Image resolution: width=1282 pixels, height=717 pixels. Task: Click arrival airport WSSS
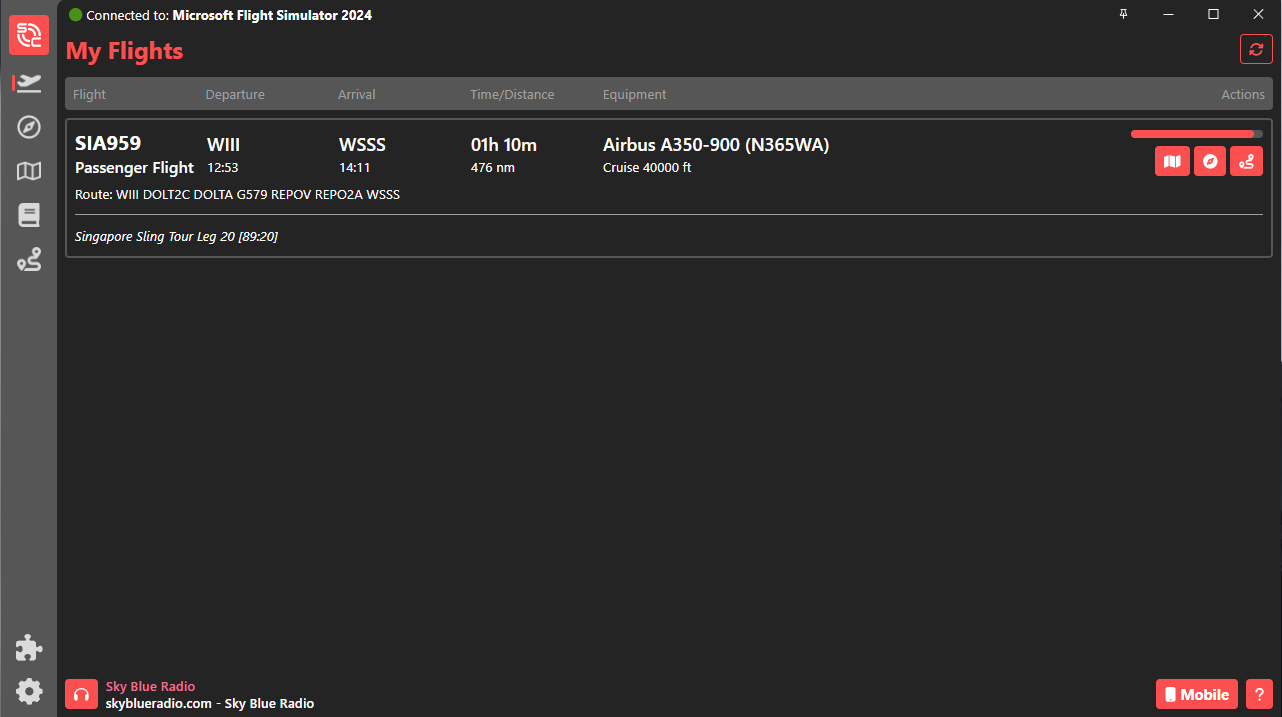coord(362,145)
